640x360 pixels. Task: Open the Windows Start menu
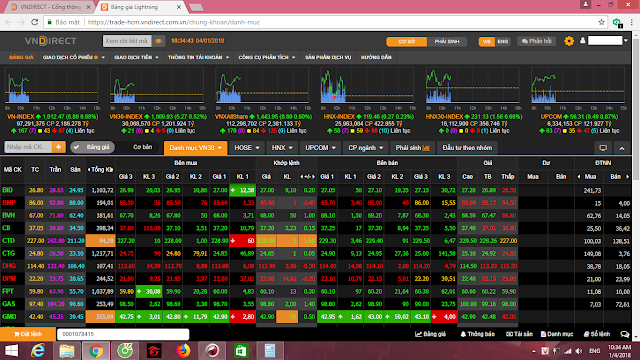[x=11, y=351]
